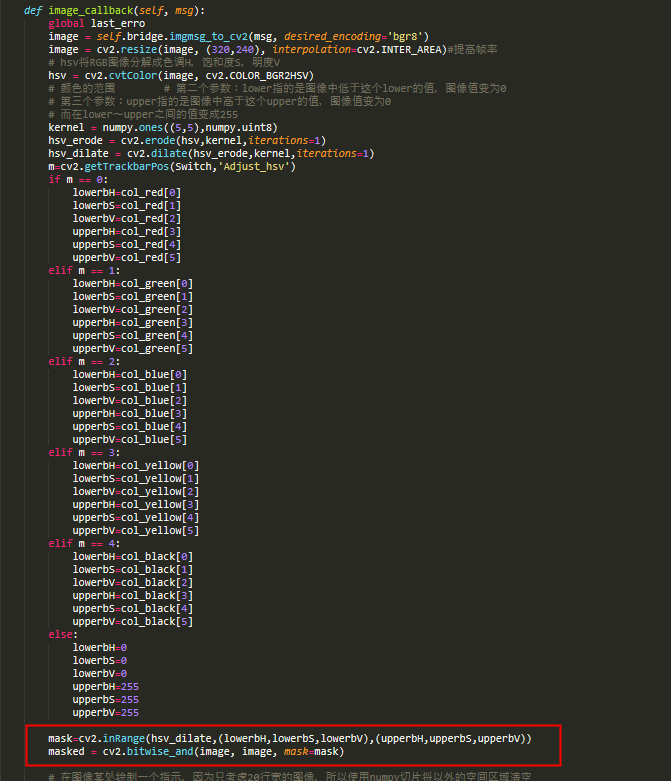Screen dimensions: 671x781
Task: Click the 'elif m == 4:' statement
Action: point(84,543)
